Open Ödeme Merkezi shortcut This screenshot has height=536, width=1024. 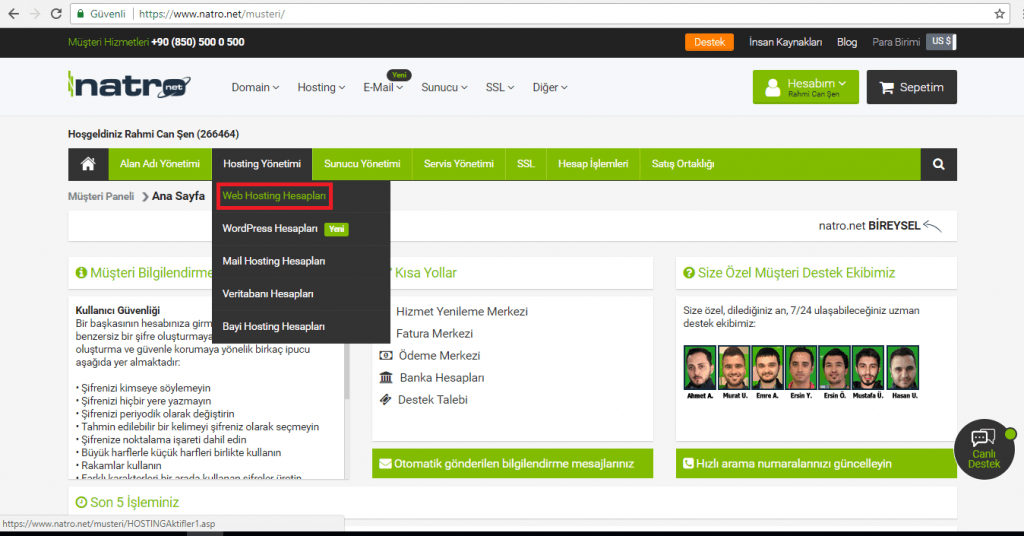[x=439, y=356]
